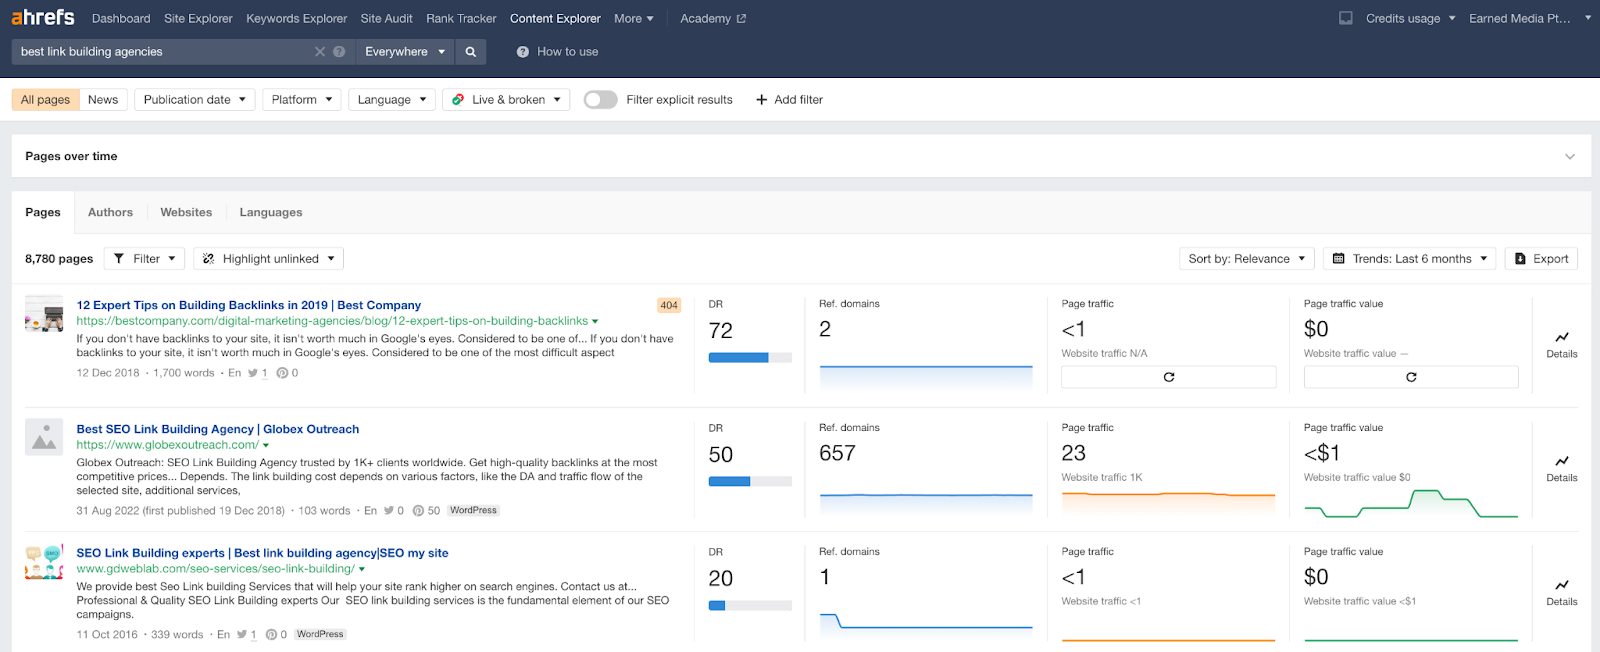Open the Credits usage dropdown
This screenshot has width=1600, height=652.
[x=1411, y=19]
